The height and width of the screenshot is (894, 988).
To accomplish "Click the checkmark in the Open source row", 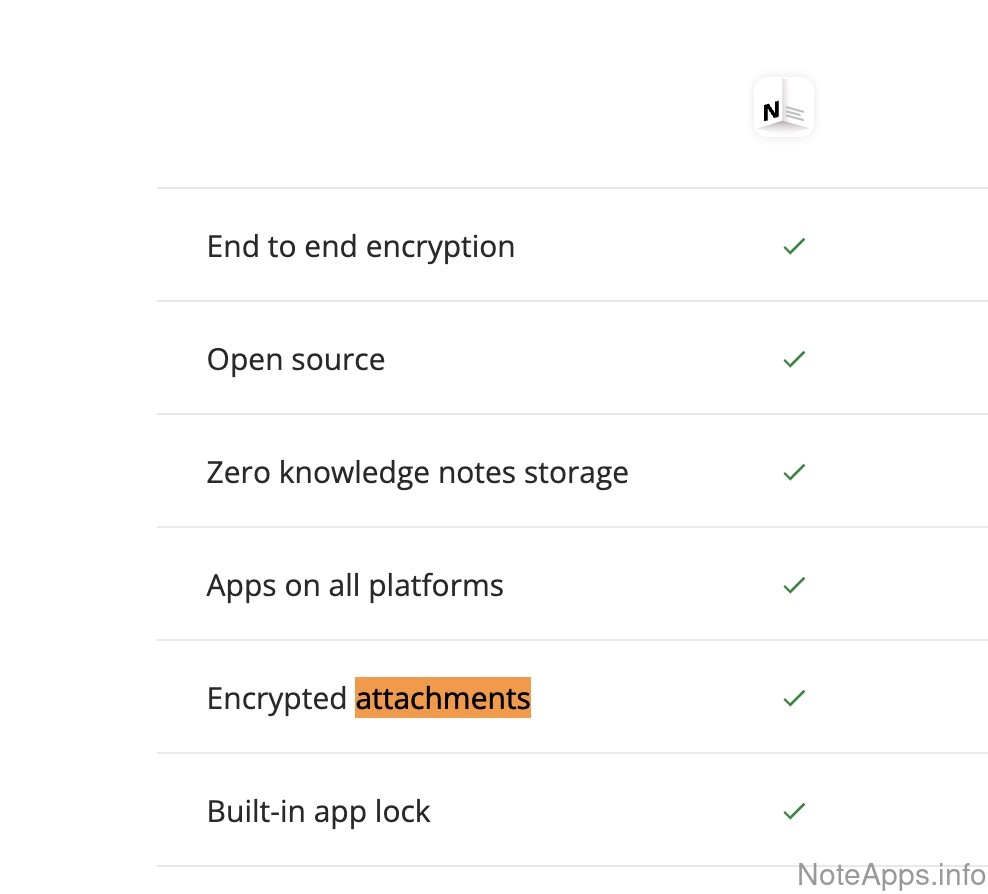I will click(x=794, y=359).
